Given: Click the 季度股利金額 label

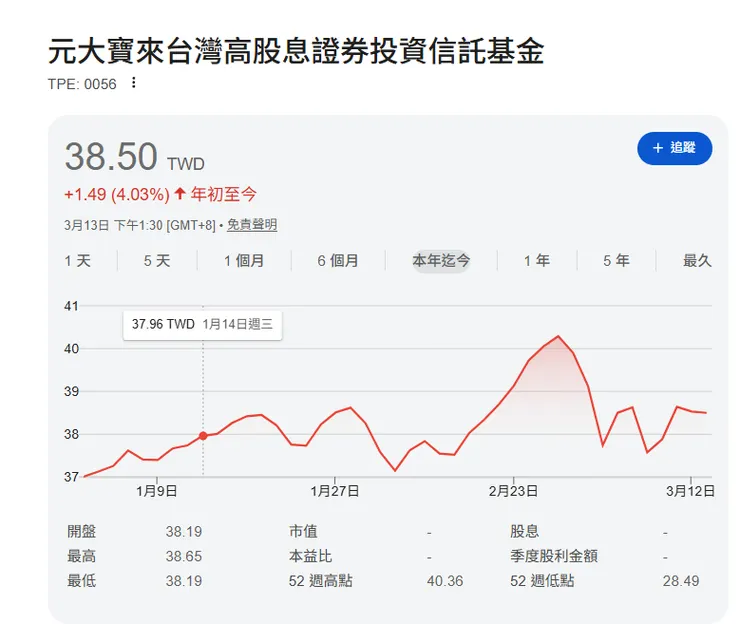Looking at the screenshot, I should pos(554,556).
